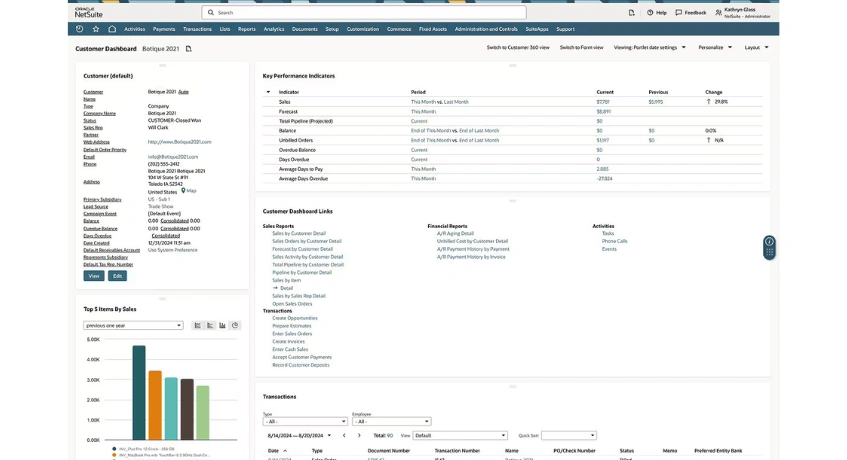Open the Create Opportunities link
847x460 pixels.
(294, 319)
